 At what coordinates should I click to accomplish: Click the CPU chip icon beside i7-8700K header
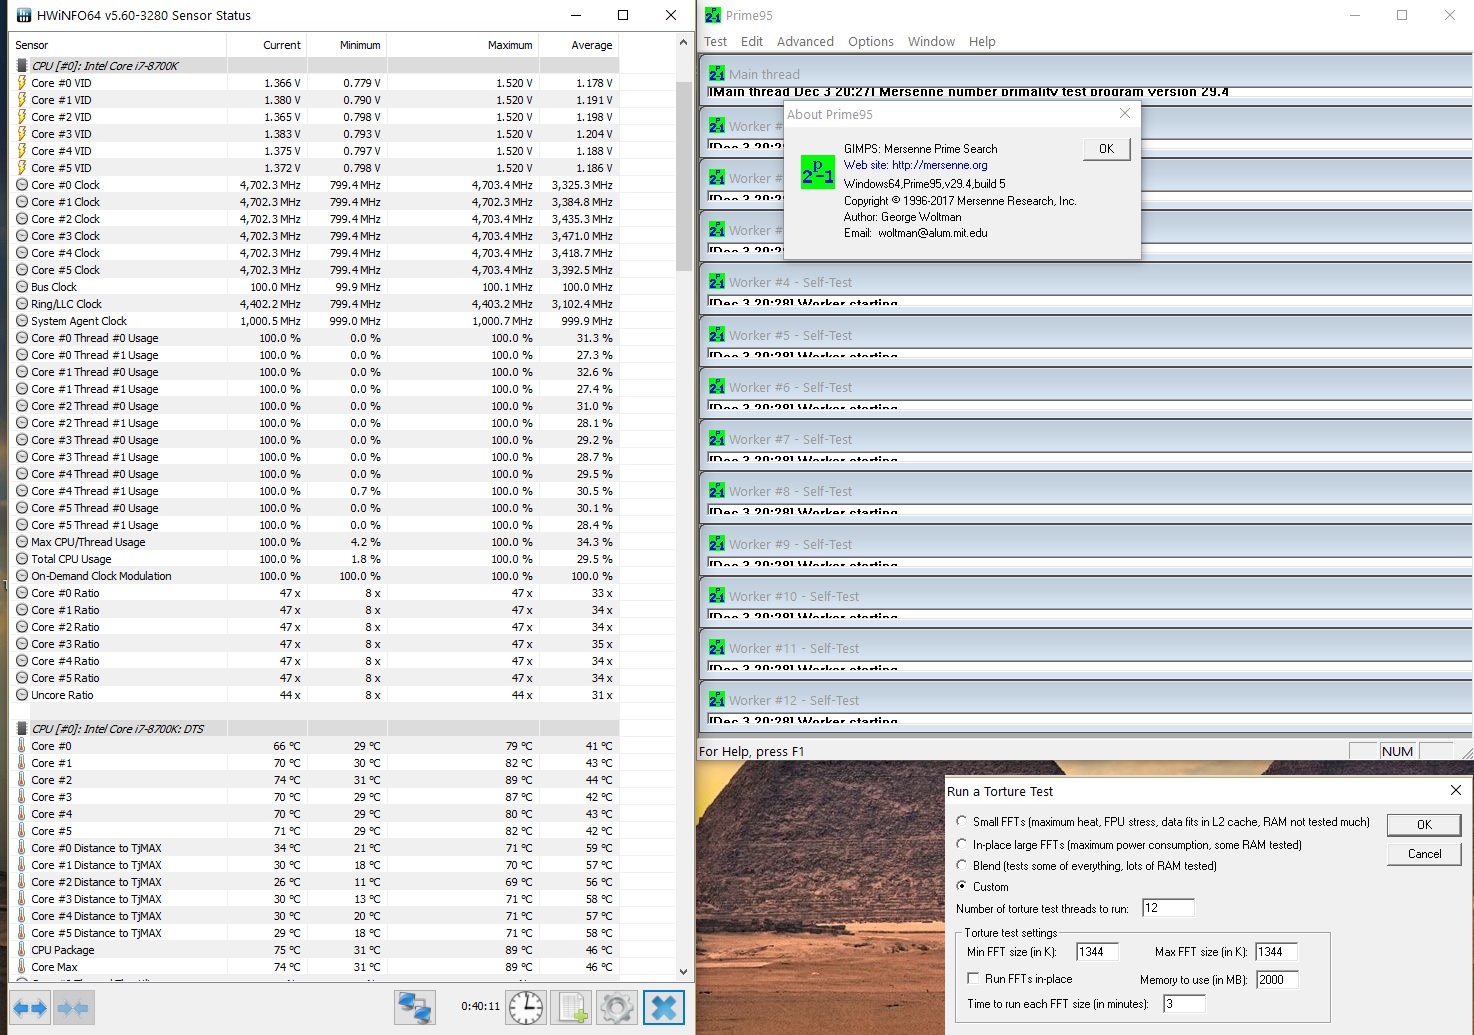click(x=22, y=66)
